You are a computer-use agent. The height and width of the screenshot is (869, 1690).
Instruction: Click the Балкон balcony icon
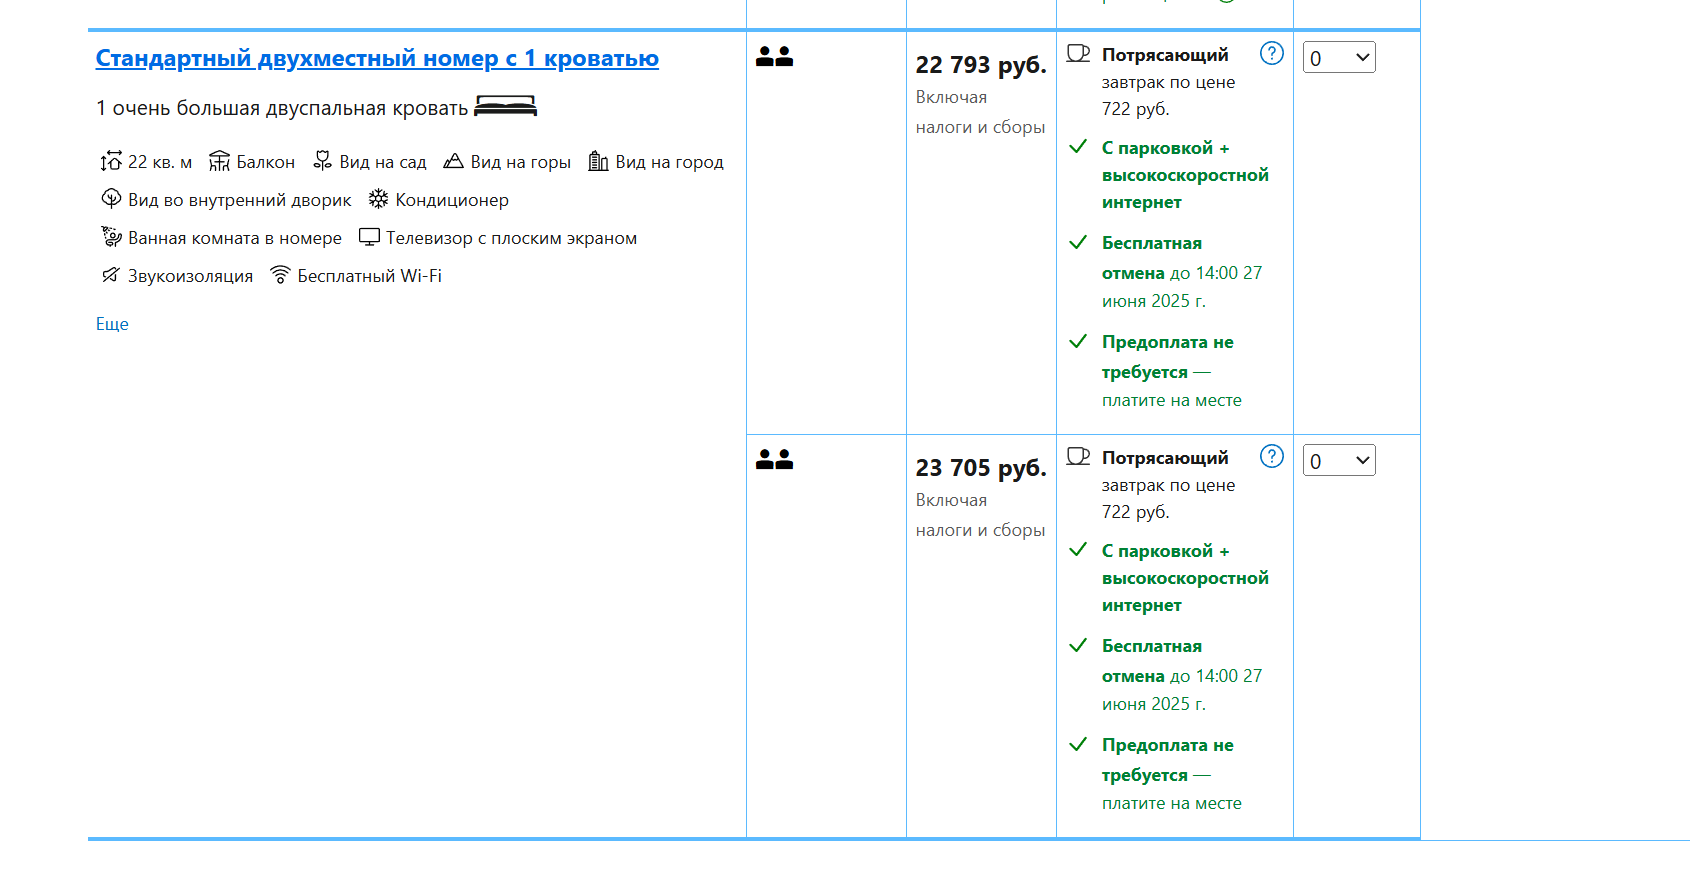pyautogui.click(x=219, y=161)
